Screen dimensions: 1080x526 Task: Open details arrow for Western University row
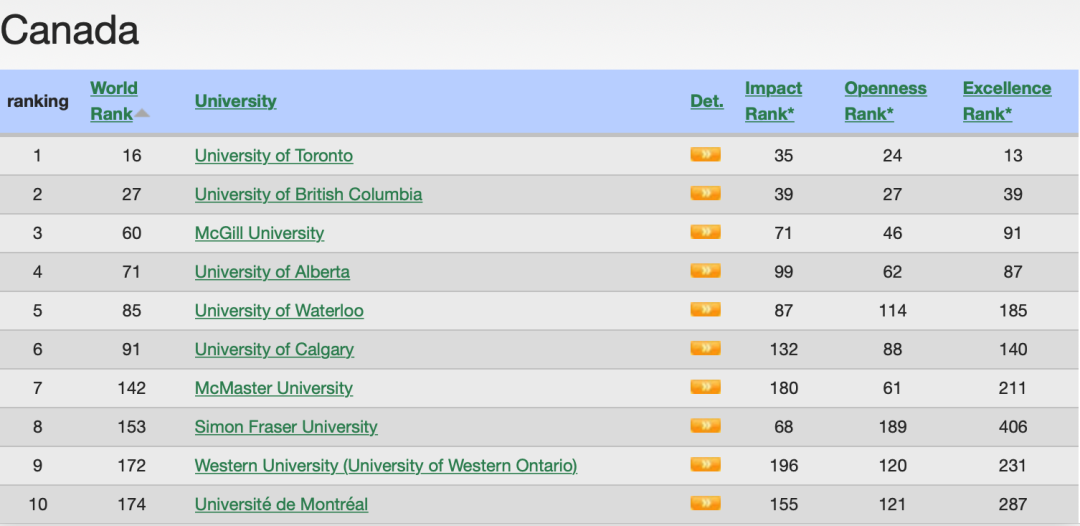[705, 465]
